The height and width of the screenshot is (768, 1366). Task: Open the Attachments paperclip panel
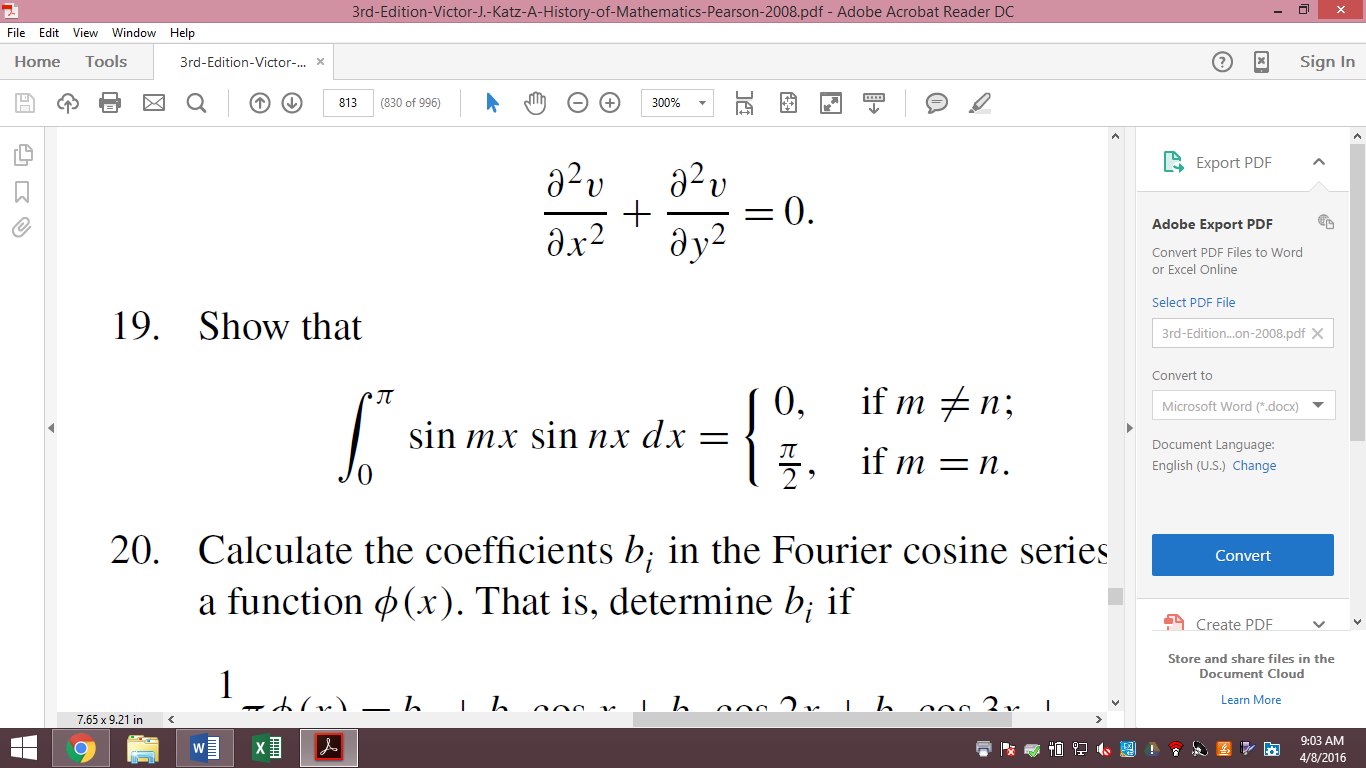click(22, 227)
